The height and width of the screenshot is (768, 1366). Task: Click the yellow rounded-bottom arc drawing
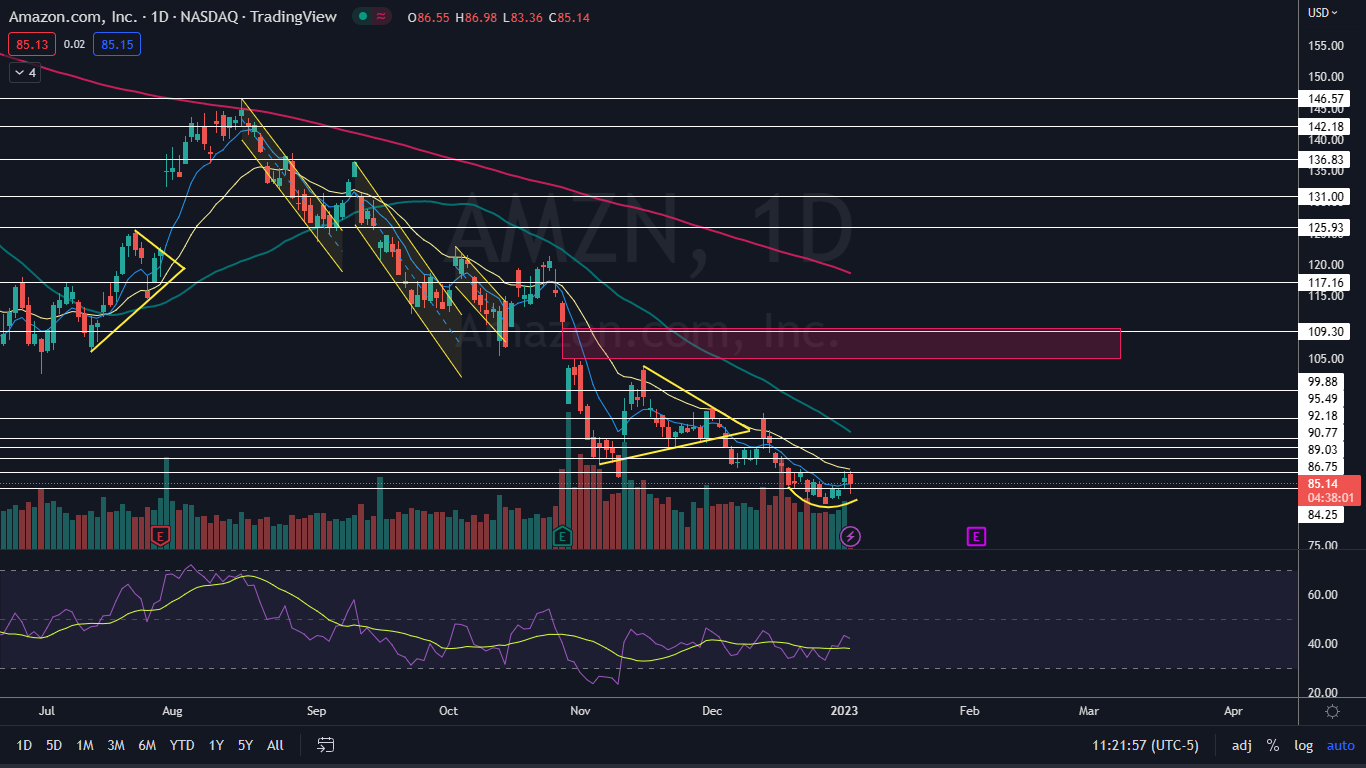(822, 498)
